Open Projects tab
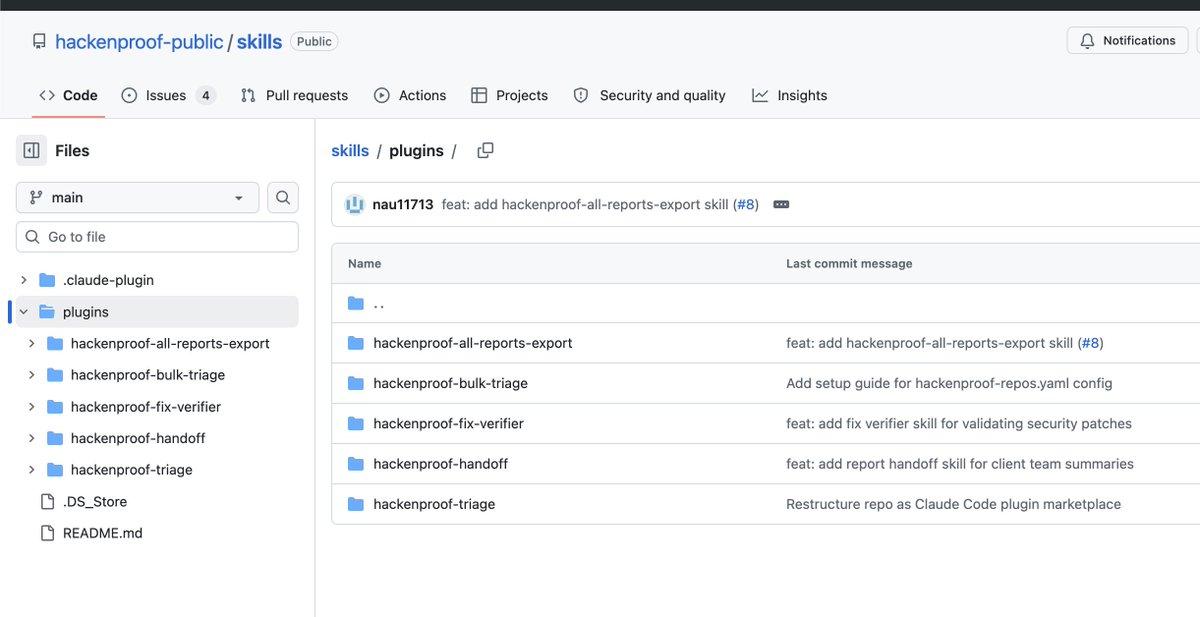The width and height of the screenshot is (1200, 617). tap(509, 95)
